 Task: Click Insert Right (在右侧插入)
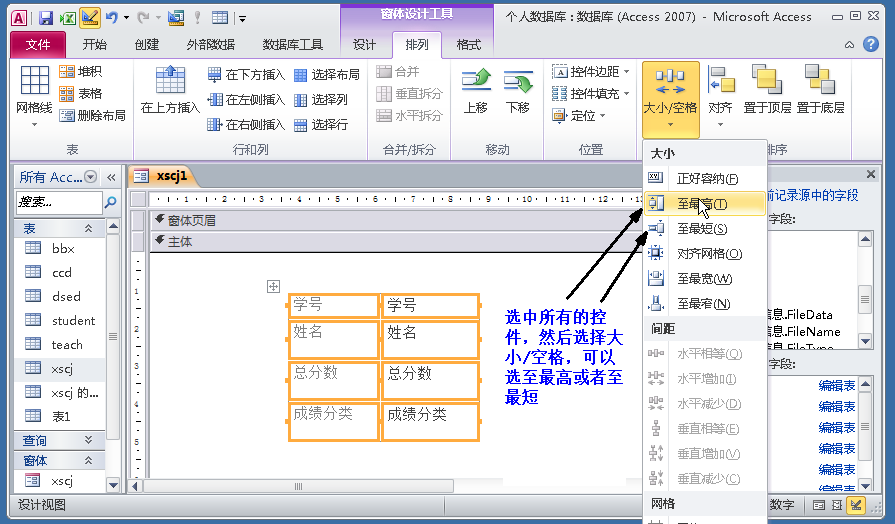246,124
